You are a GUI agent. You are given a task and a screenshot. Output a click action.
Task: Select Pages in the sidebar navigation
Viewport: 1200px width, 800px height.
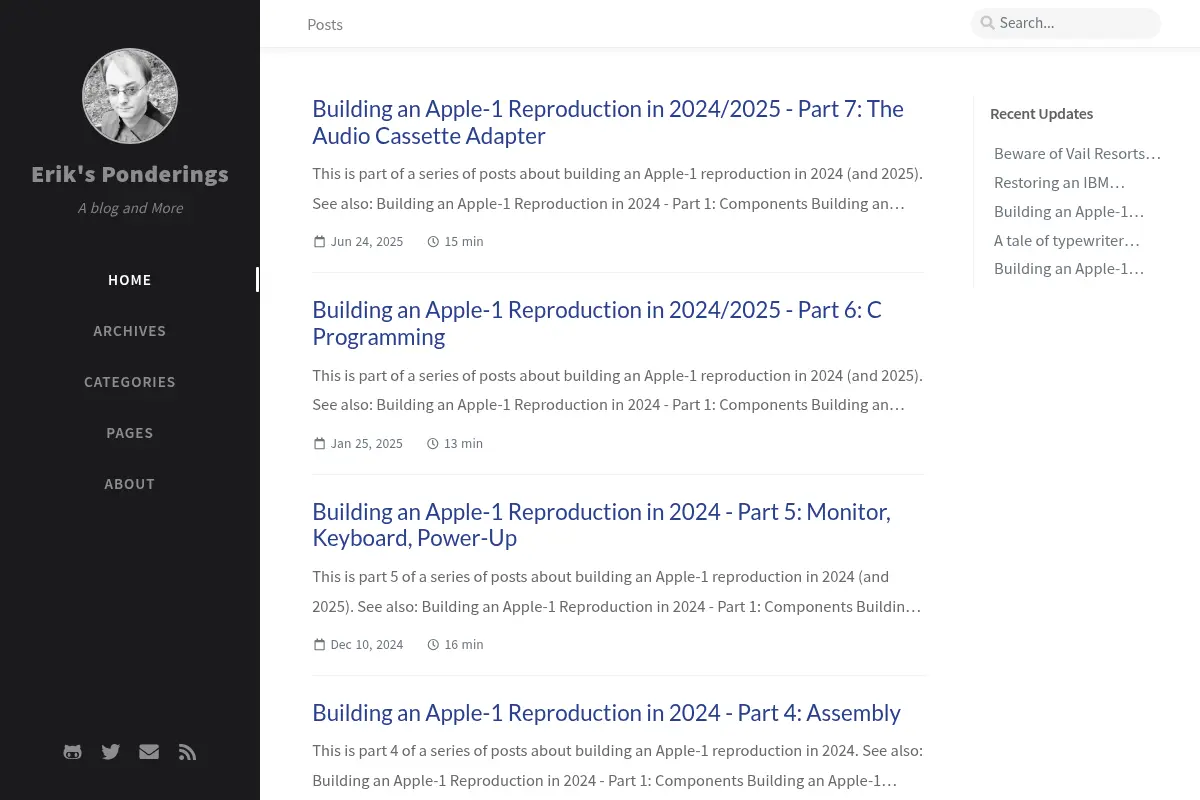[130, 433]
